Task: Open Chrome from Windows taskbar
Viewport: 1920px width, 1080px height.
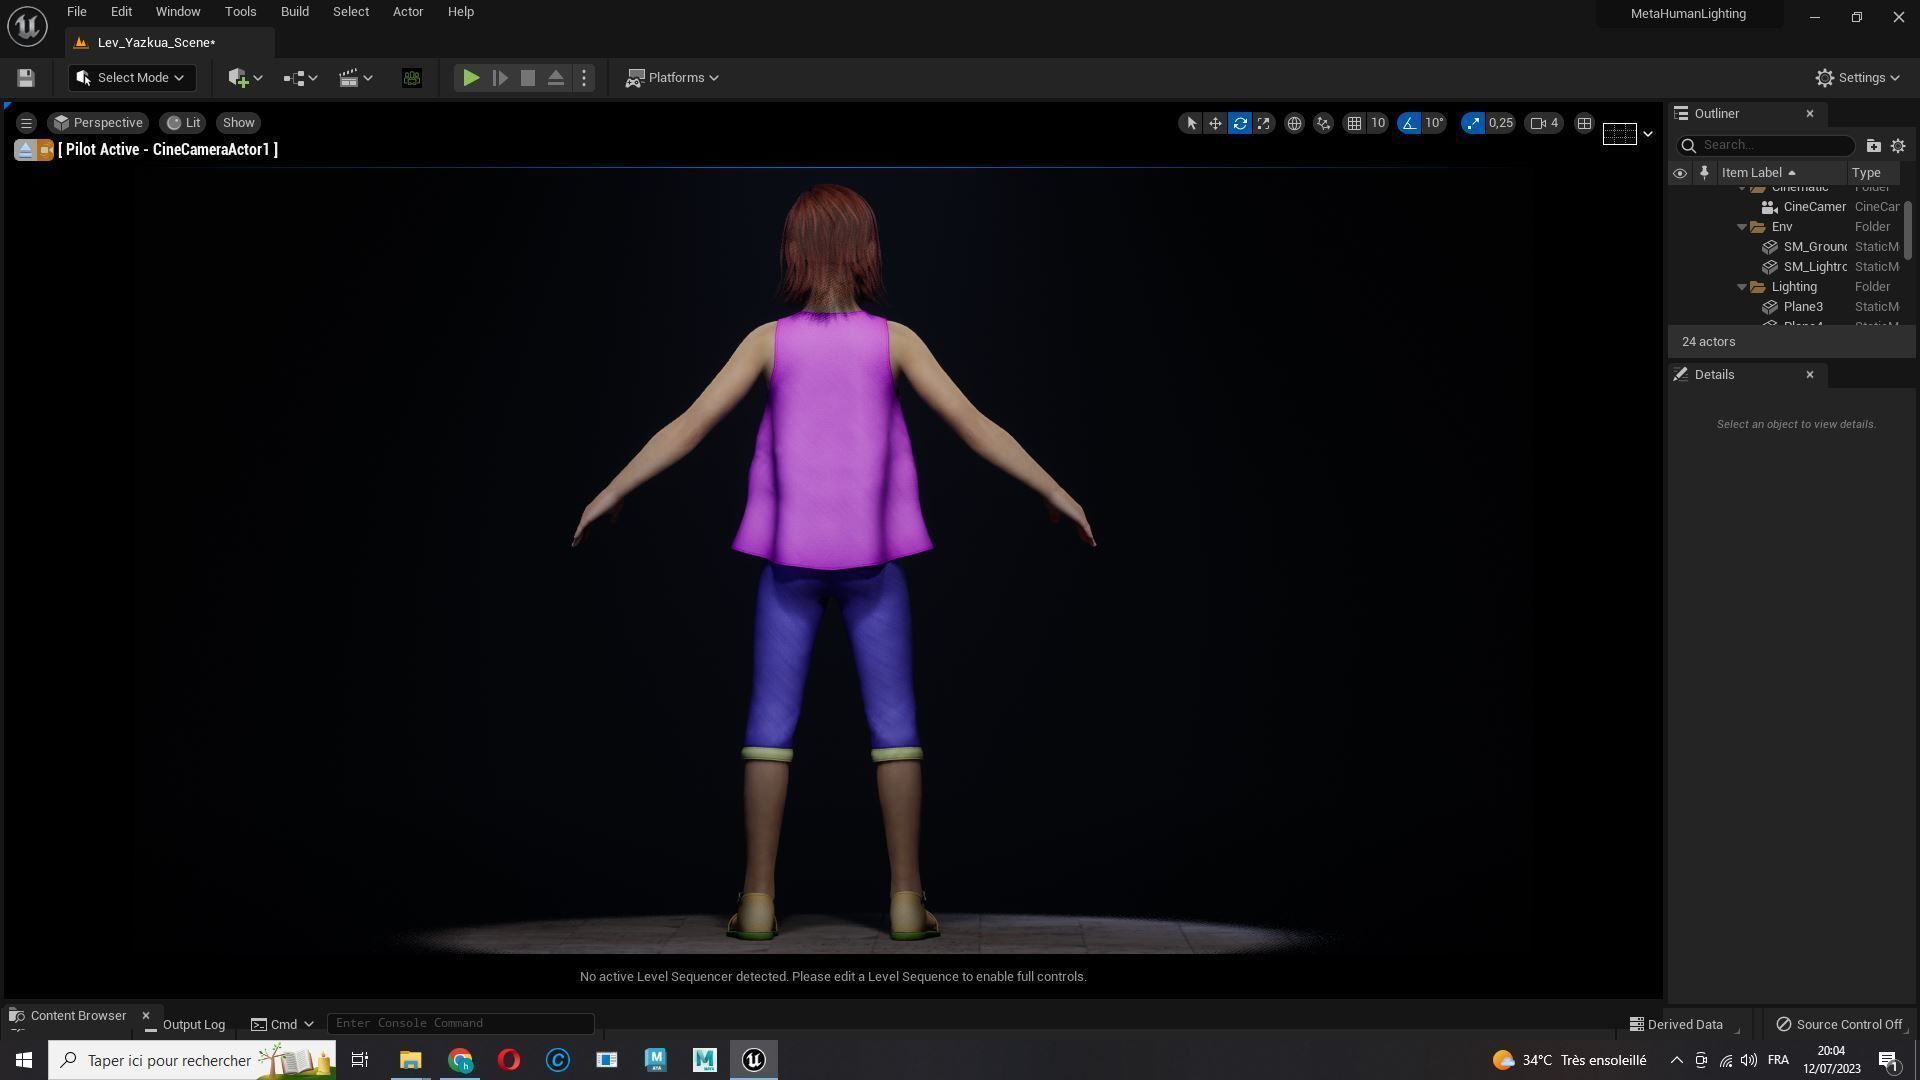Action: [460, 1060]
